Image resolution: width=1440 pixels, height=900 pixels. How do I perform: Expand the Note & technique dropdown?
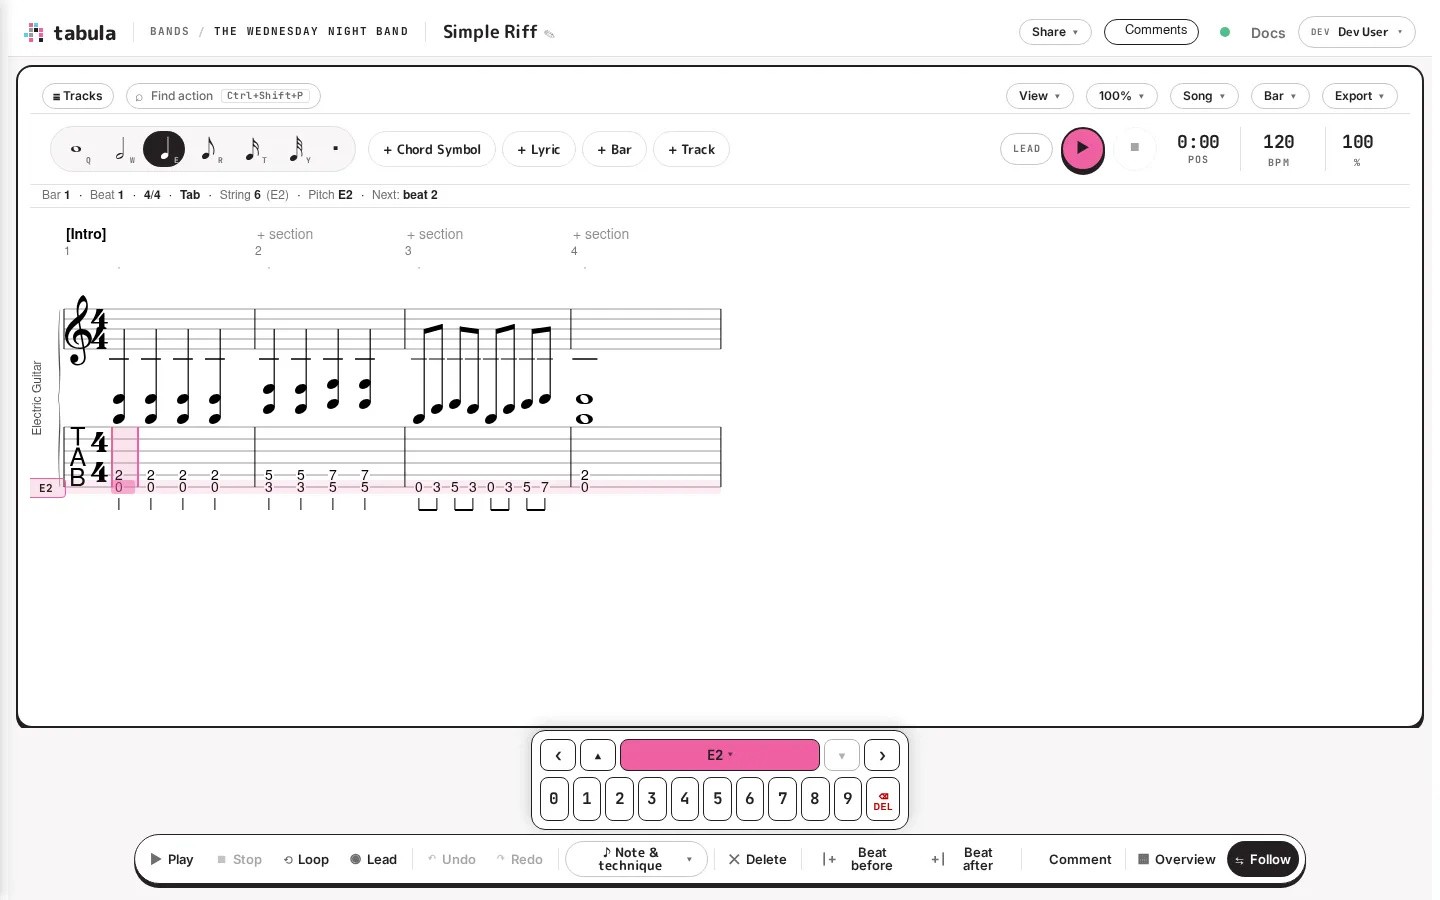pyautogui.click(x=637, y=860)
